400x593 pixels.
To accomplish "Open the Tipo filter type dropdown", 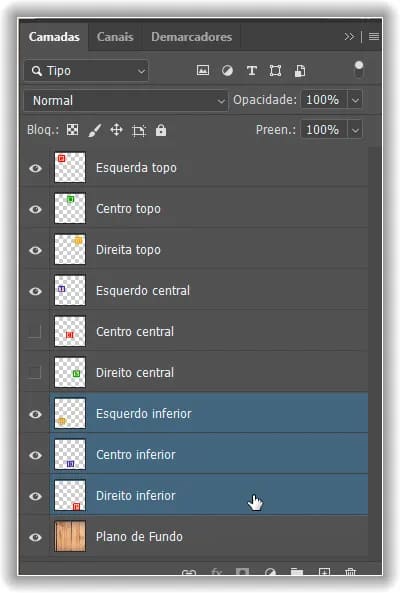I will [86, 71].
